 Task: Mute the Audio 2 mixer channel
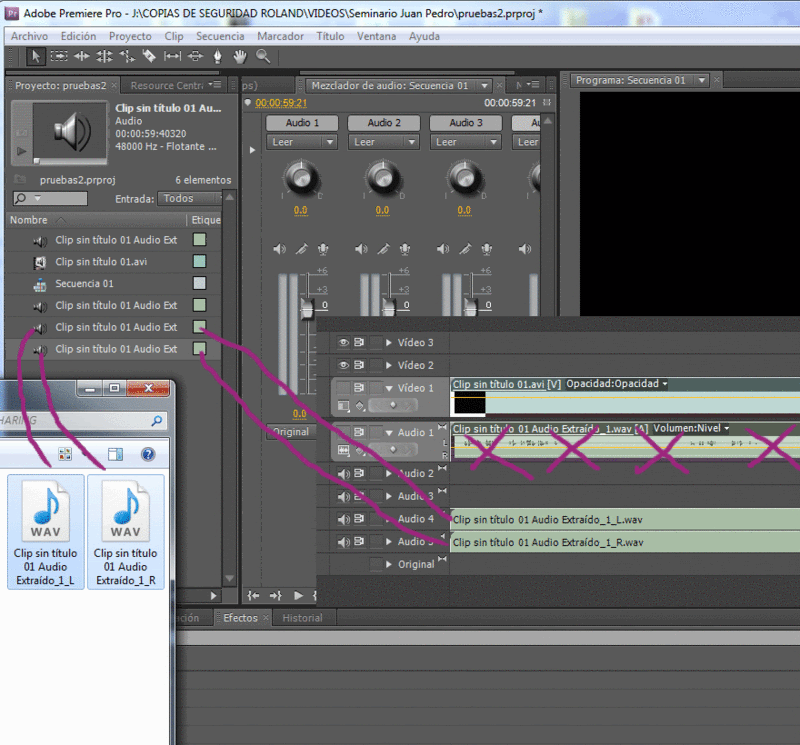361,249
